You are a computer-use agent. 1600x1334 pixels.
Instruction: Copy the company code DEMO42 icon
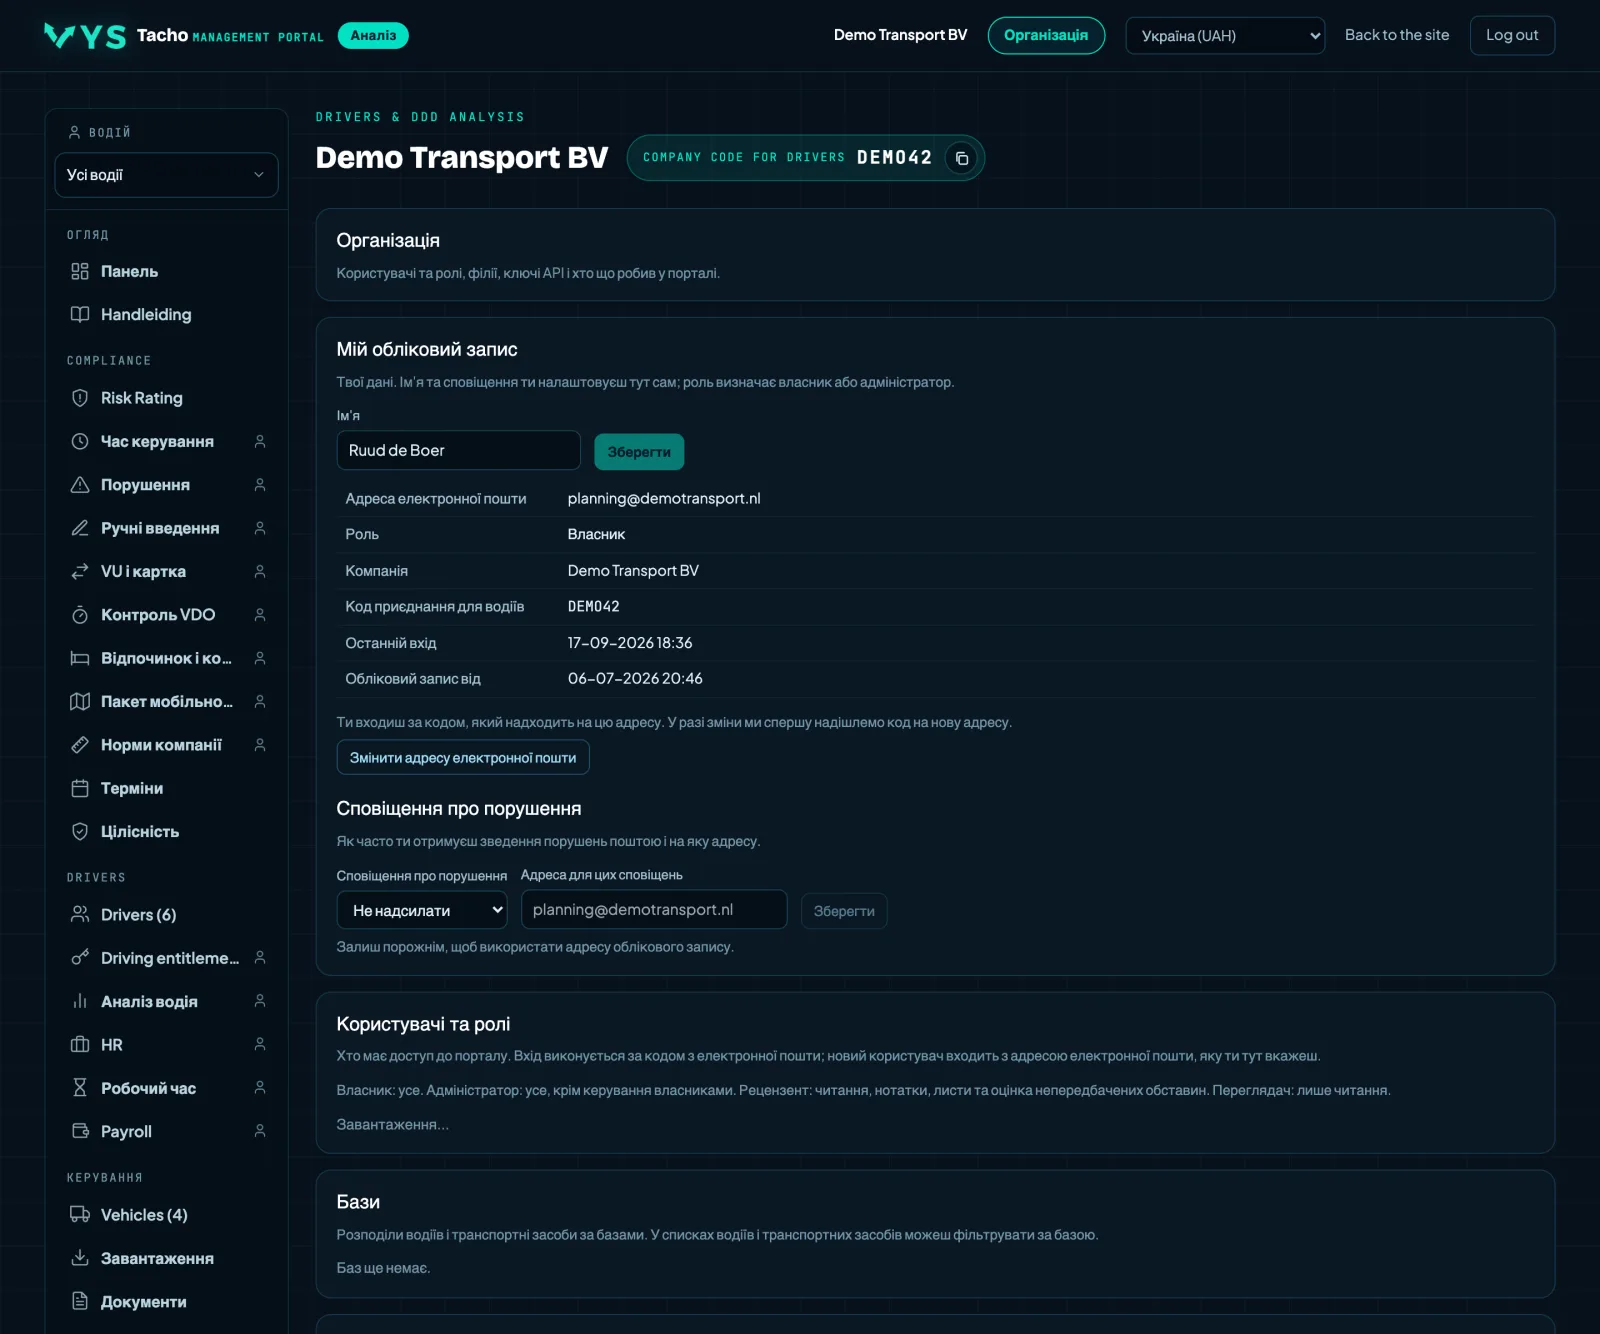click(961, 158)
